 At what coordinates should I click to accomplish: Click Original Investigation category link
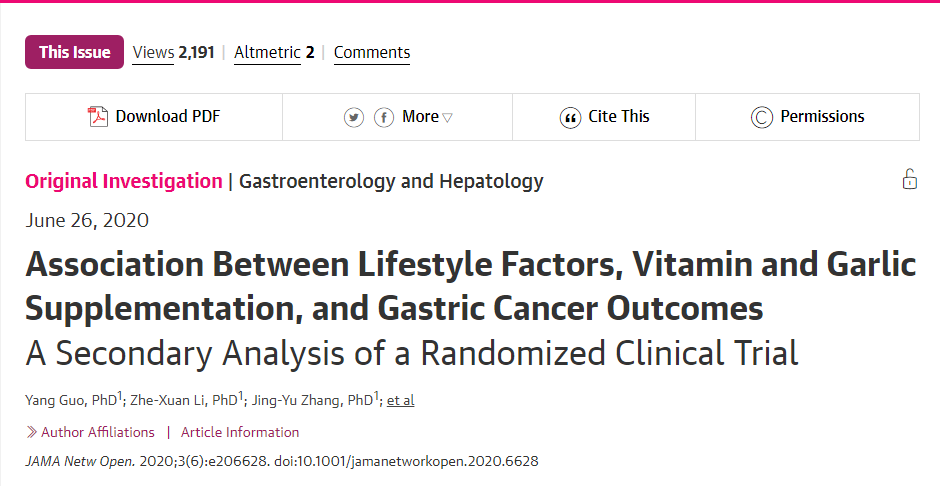[124, 181]
